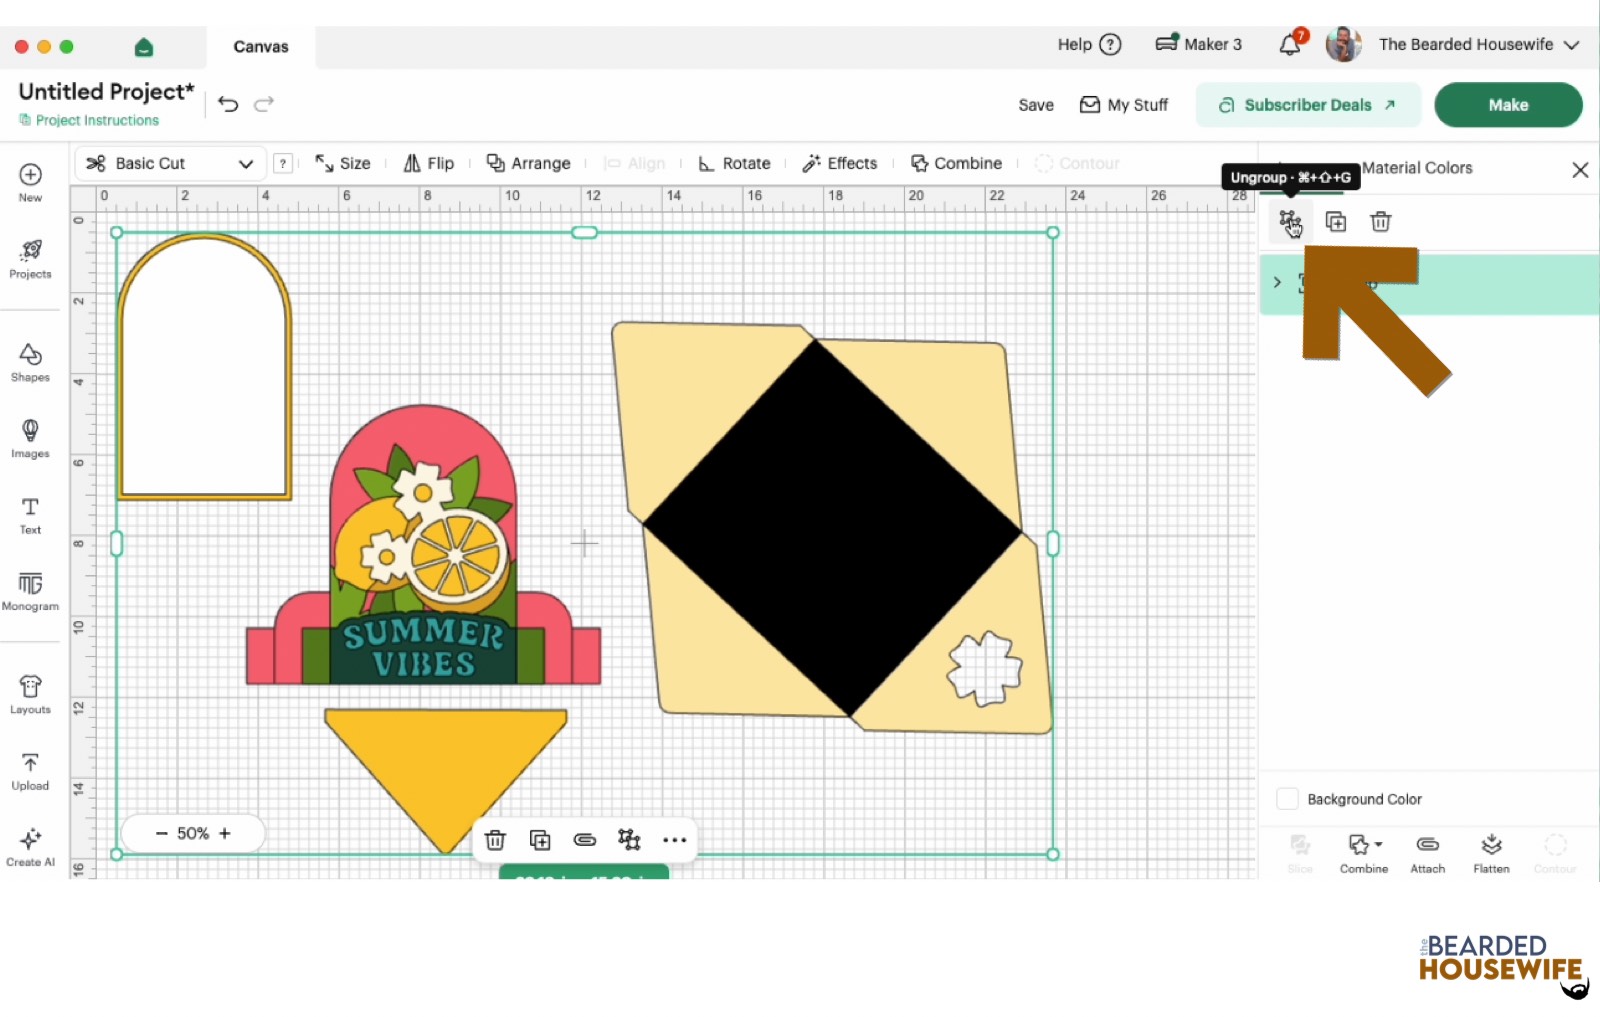Open Project Instructions link
The image size is (1600, 1017).
pos(89,120)
